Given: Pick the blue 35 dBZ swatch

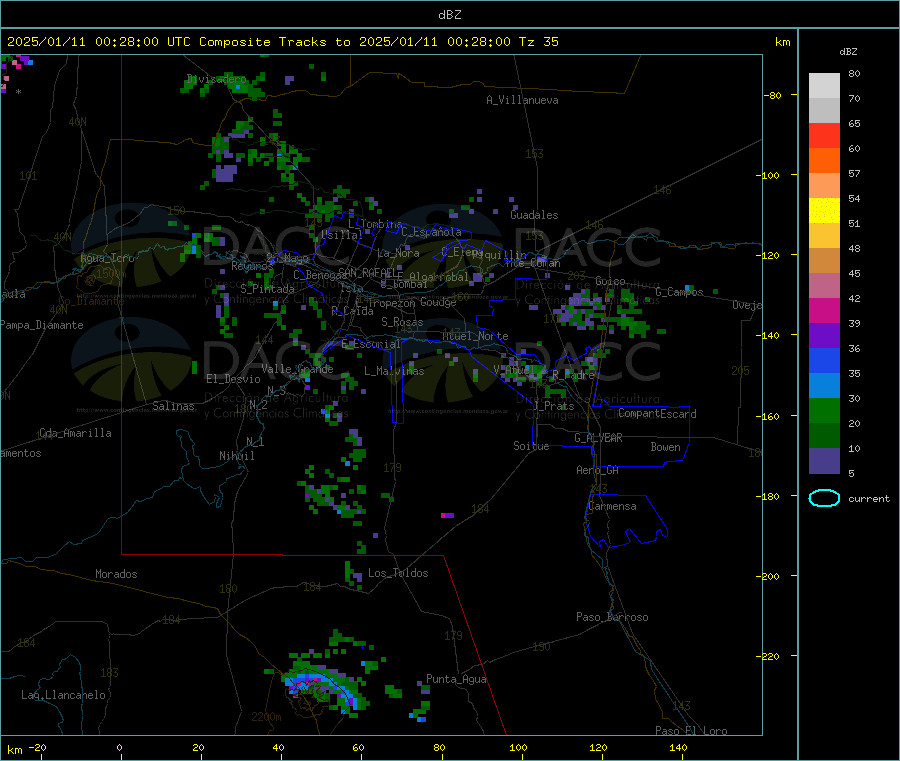Looking at the screenshot, I should pos(824,360).
